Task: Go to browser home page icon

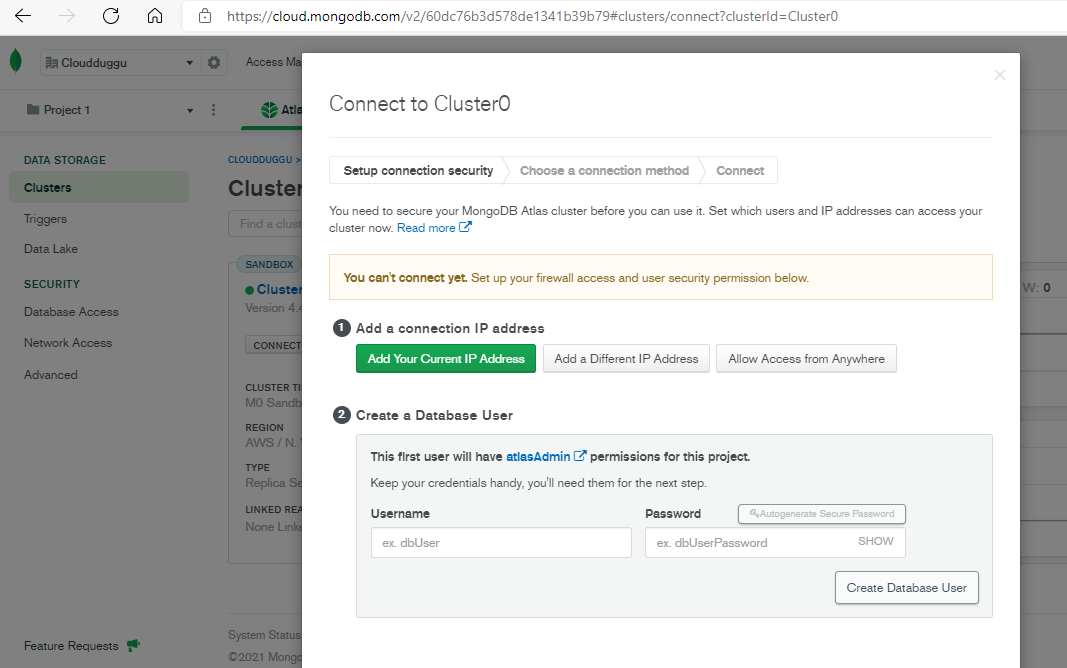Action: pyautogui.click(x=155, y=16)
